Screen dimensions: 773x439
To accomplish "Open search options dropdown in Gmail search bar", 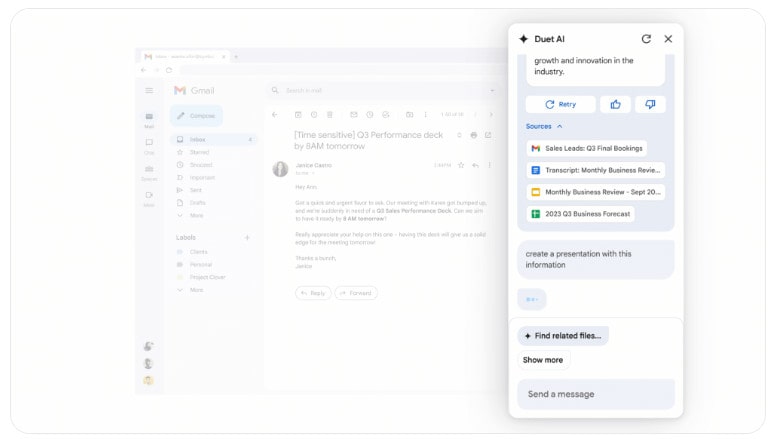I will [x=492, y=91].
